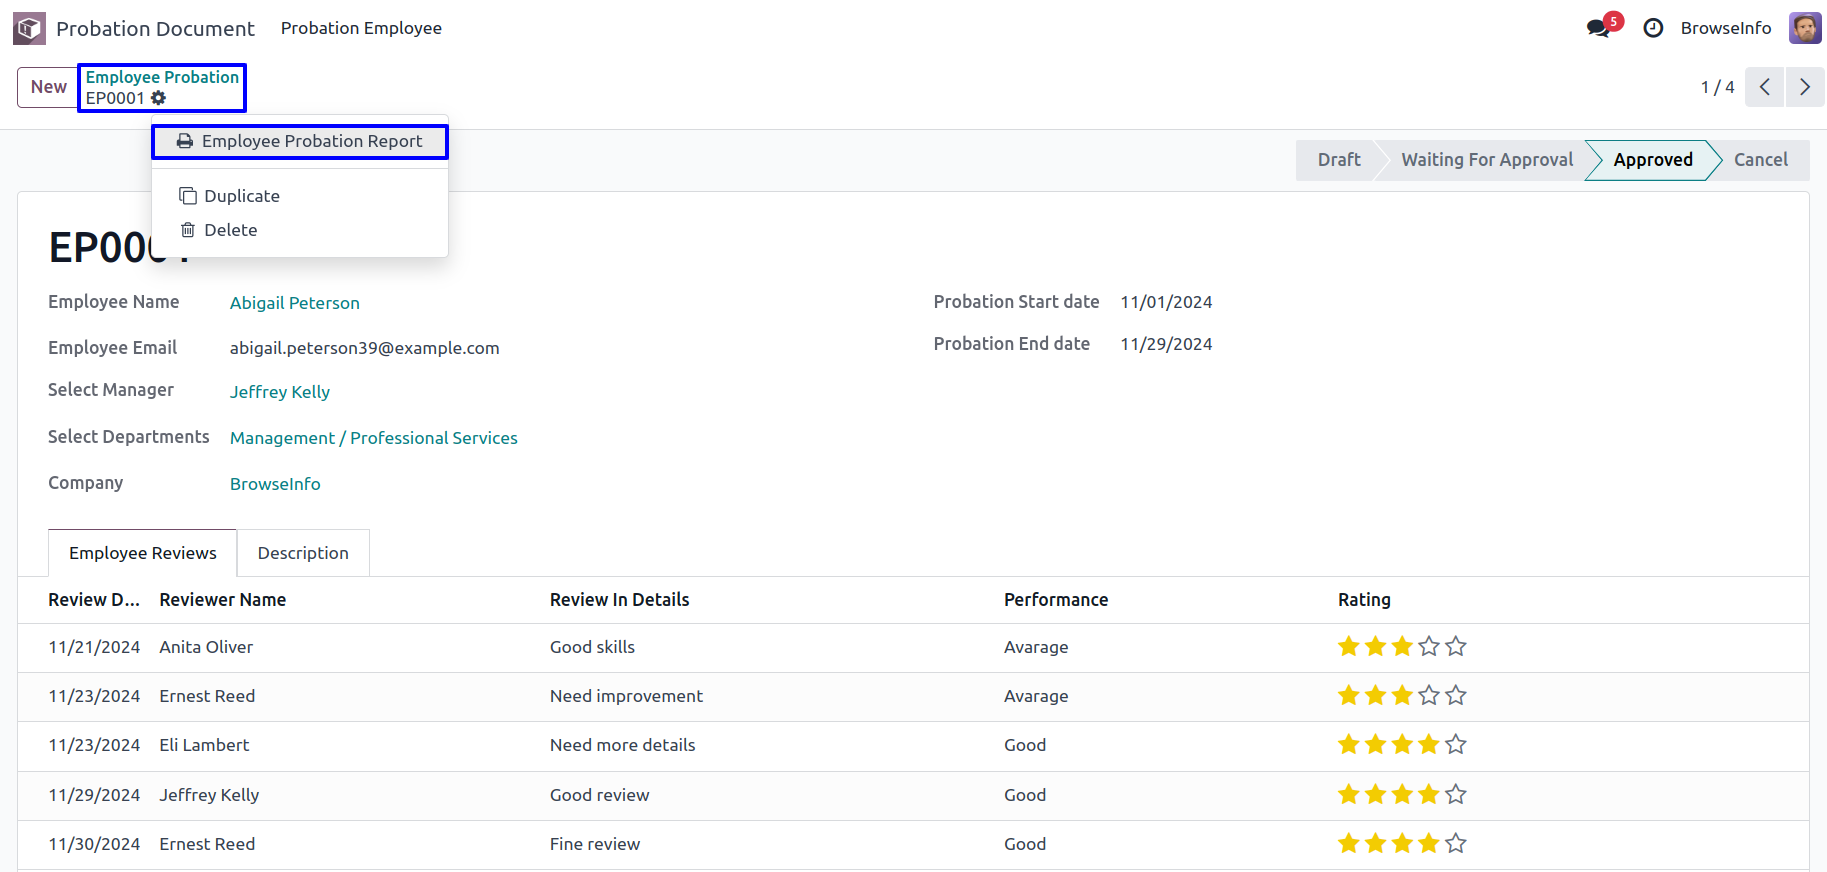Open the chat messages icon with badge
This screenshot has width=1827, height=872.
pyautogui.click(x=1599, y=28)
